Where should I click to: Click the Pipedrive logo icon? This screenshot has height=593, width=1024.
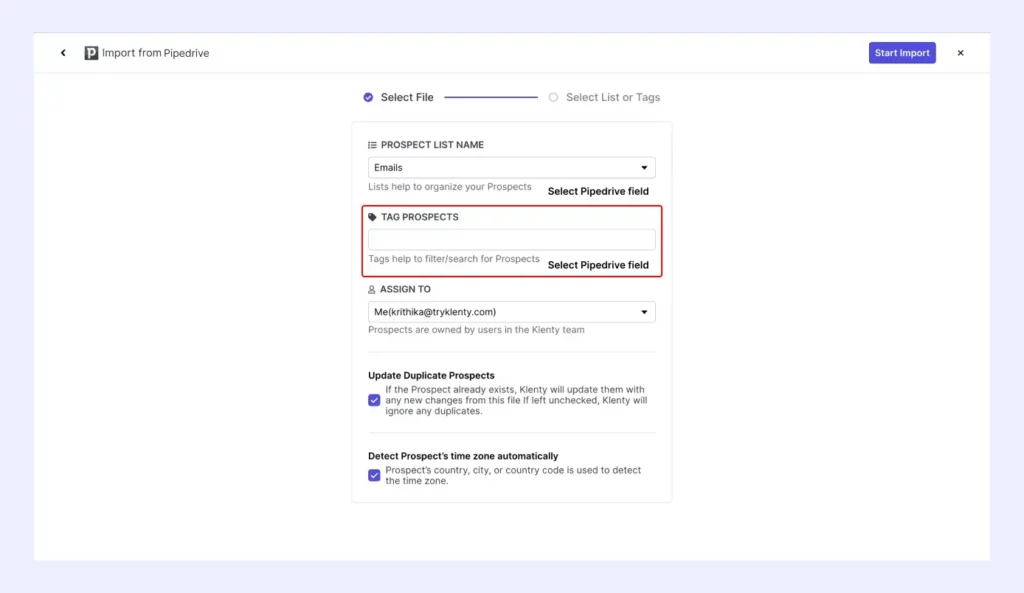click(x=91, y=53)
